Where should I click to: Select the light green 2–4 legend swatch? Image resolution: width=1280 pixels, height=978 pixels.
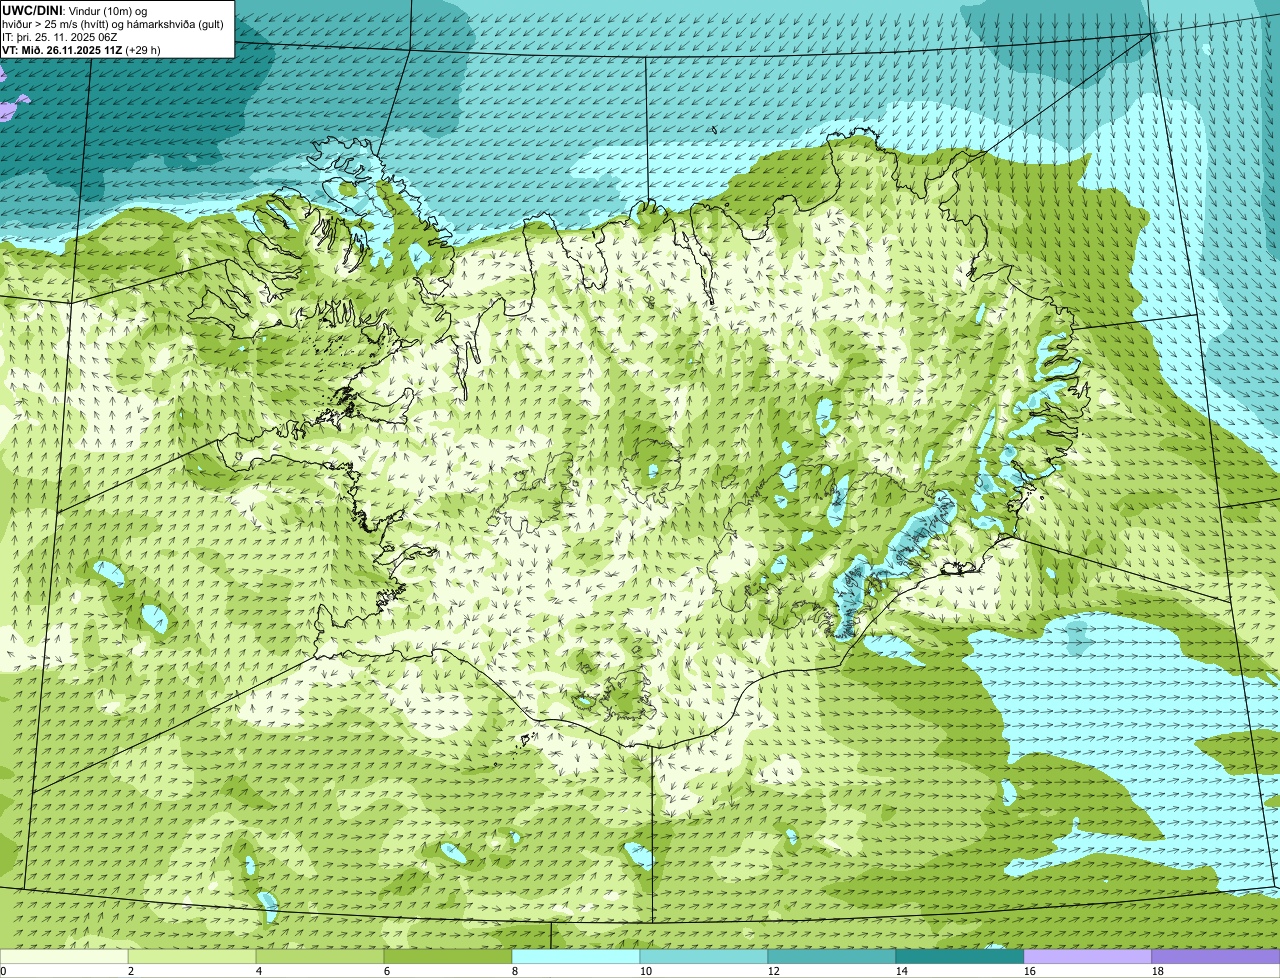tap(192, 956)
